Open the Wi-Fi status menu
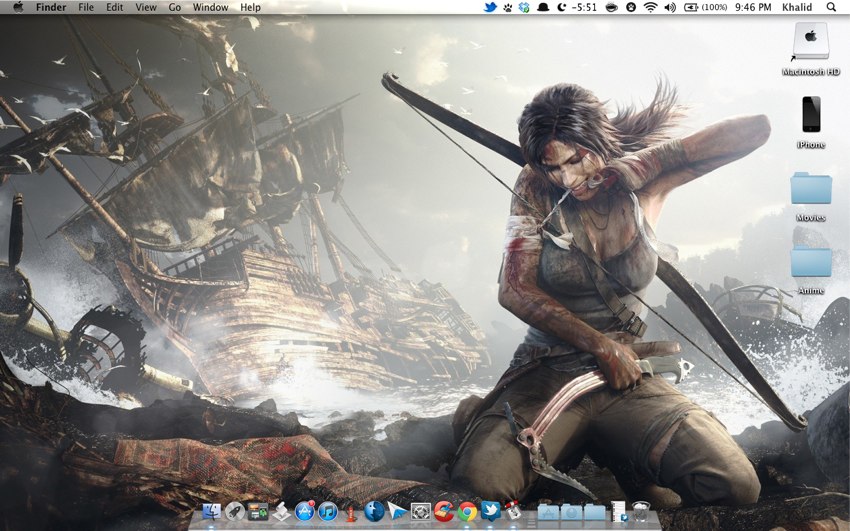The width and height of the screenshot is (850, 531). pos(651,8)
